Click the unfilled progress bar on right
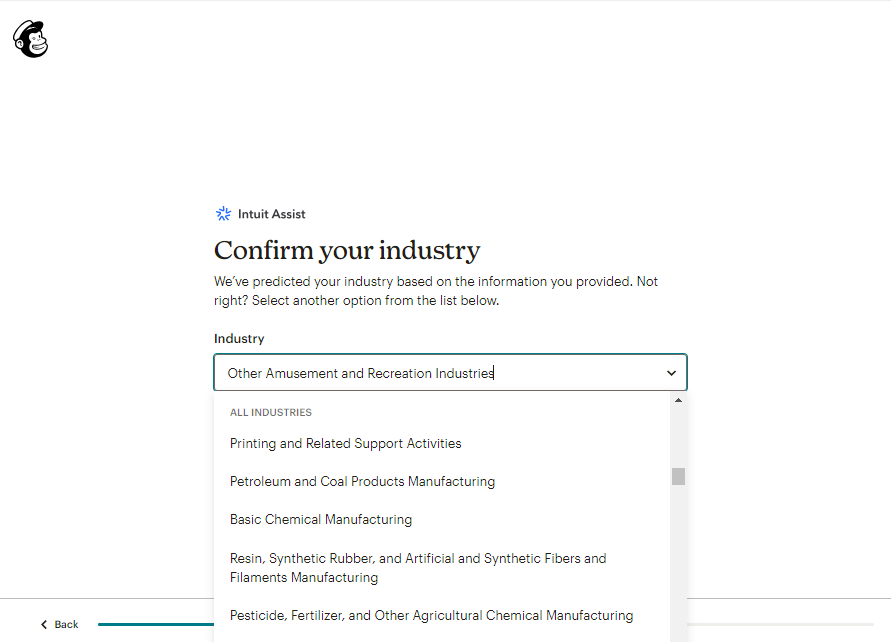The height and width of the screenshot is (642, 891). (x=780, y=624)
